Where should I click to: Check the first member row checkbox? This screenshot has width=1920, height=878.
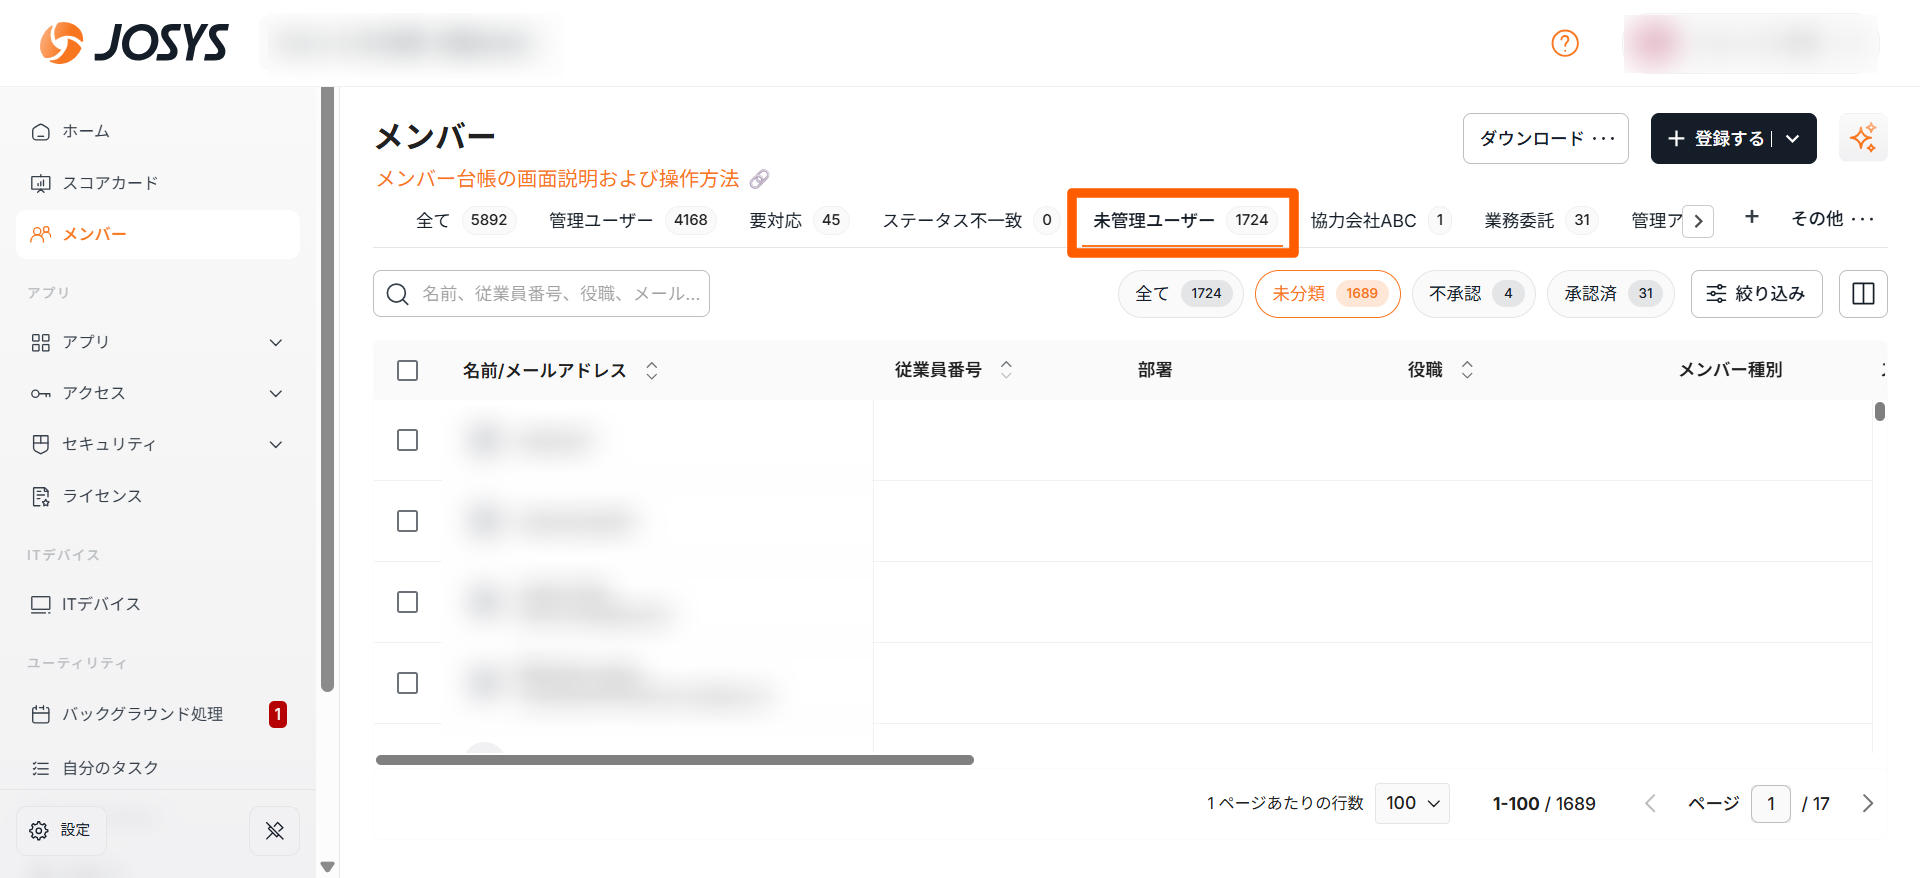pos(407,440)
